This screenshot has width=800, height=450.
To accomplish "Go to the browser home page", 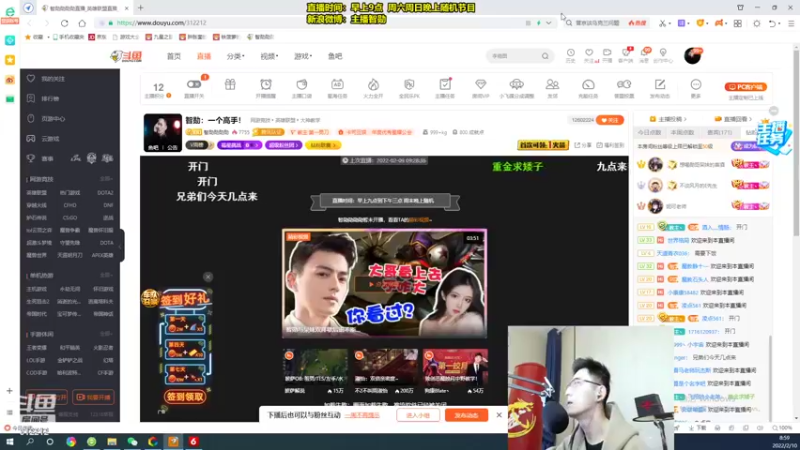I will (82, 23).
